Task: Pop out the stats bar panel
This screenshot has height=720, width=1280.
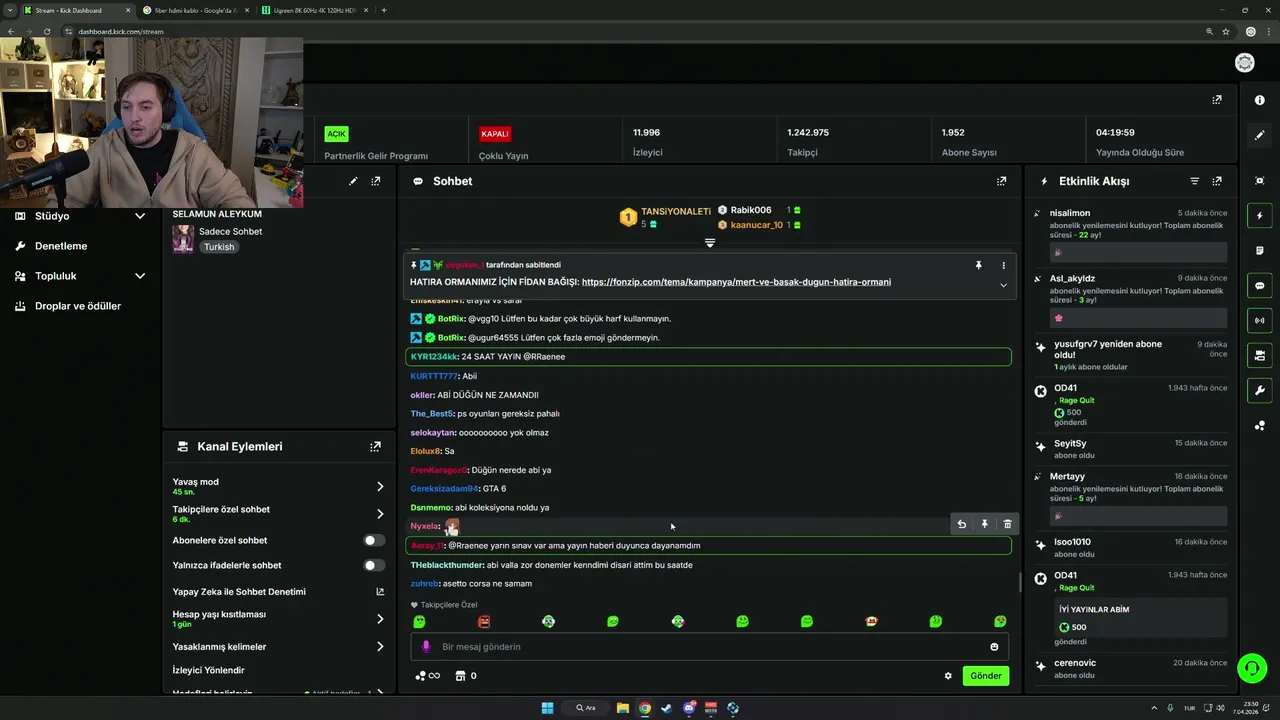Action: click(x=1217, y=100)
